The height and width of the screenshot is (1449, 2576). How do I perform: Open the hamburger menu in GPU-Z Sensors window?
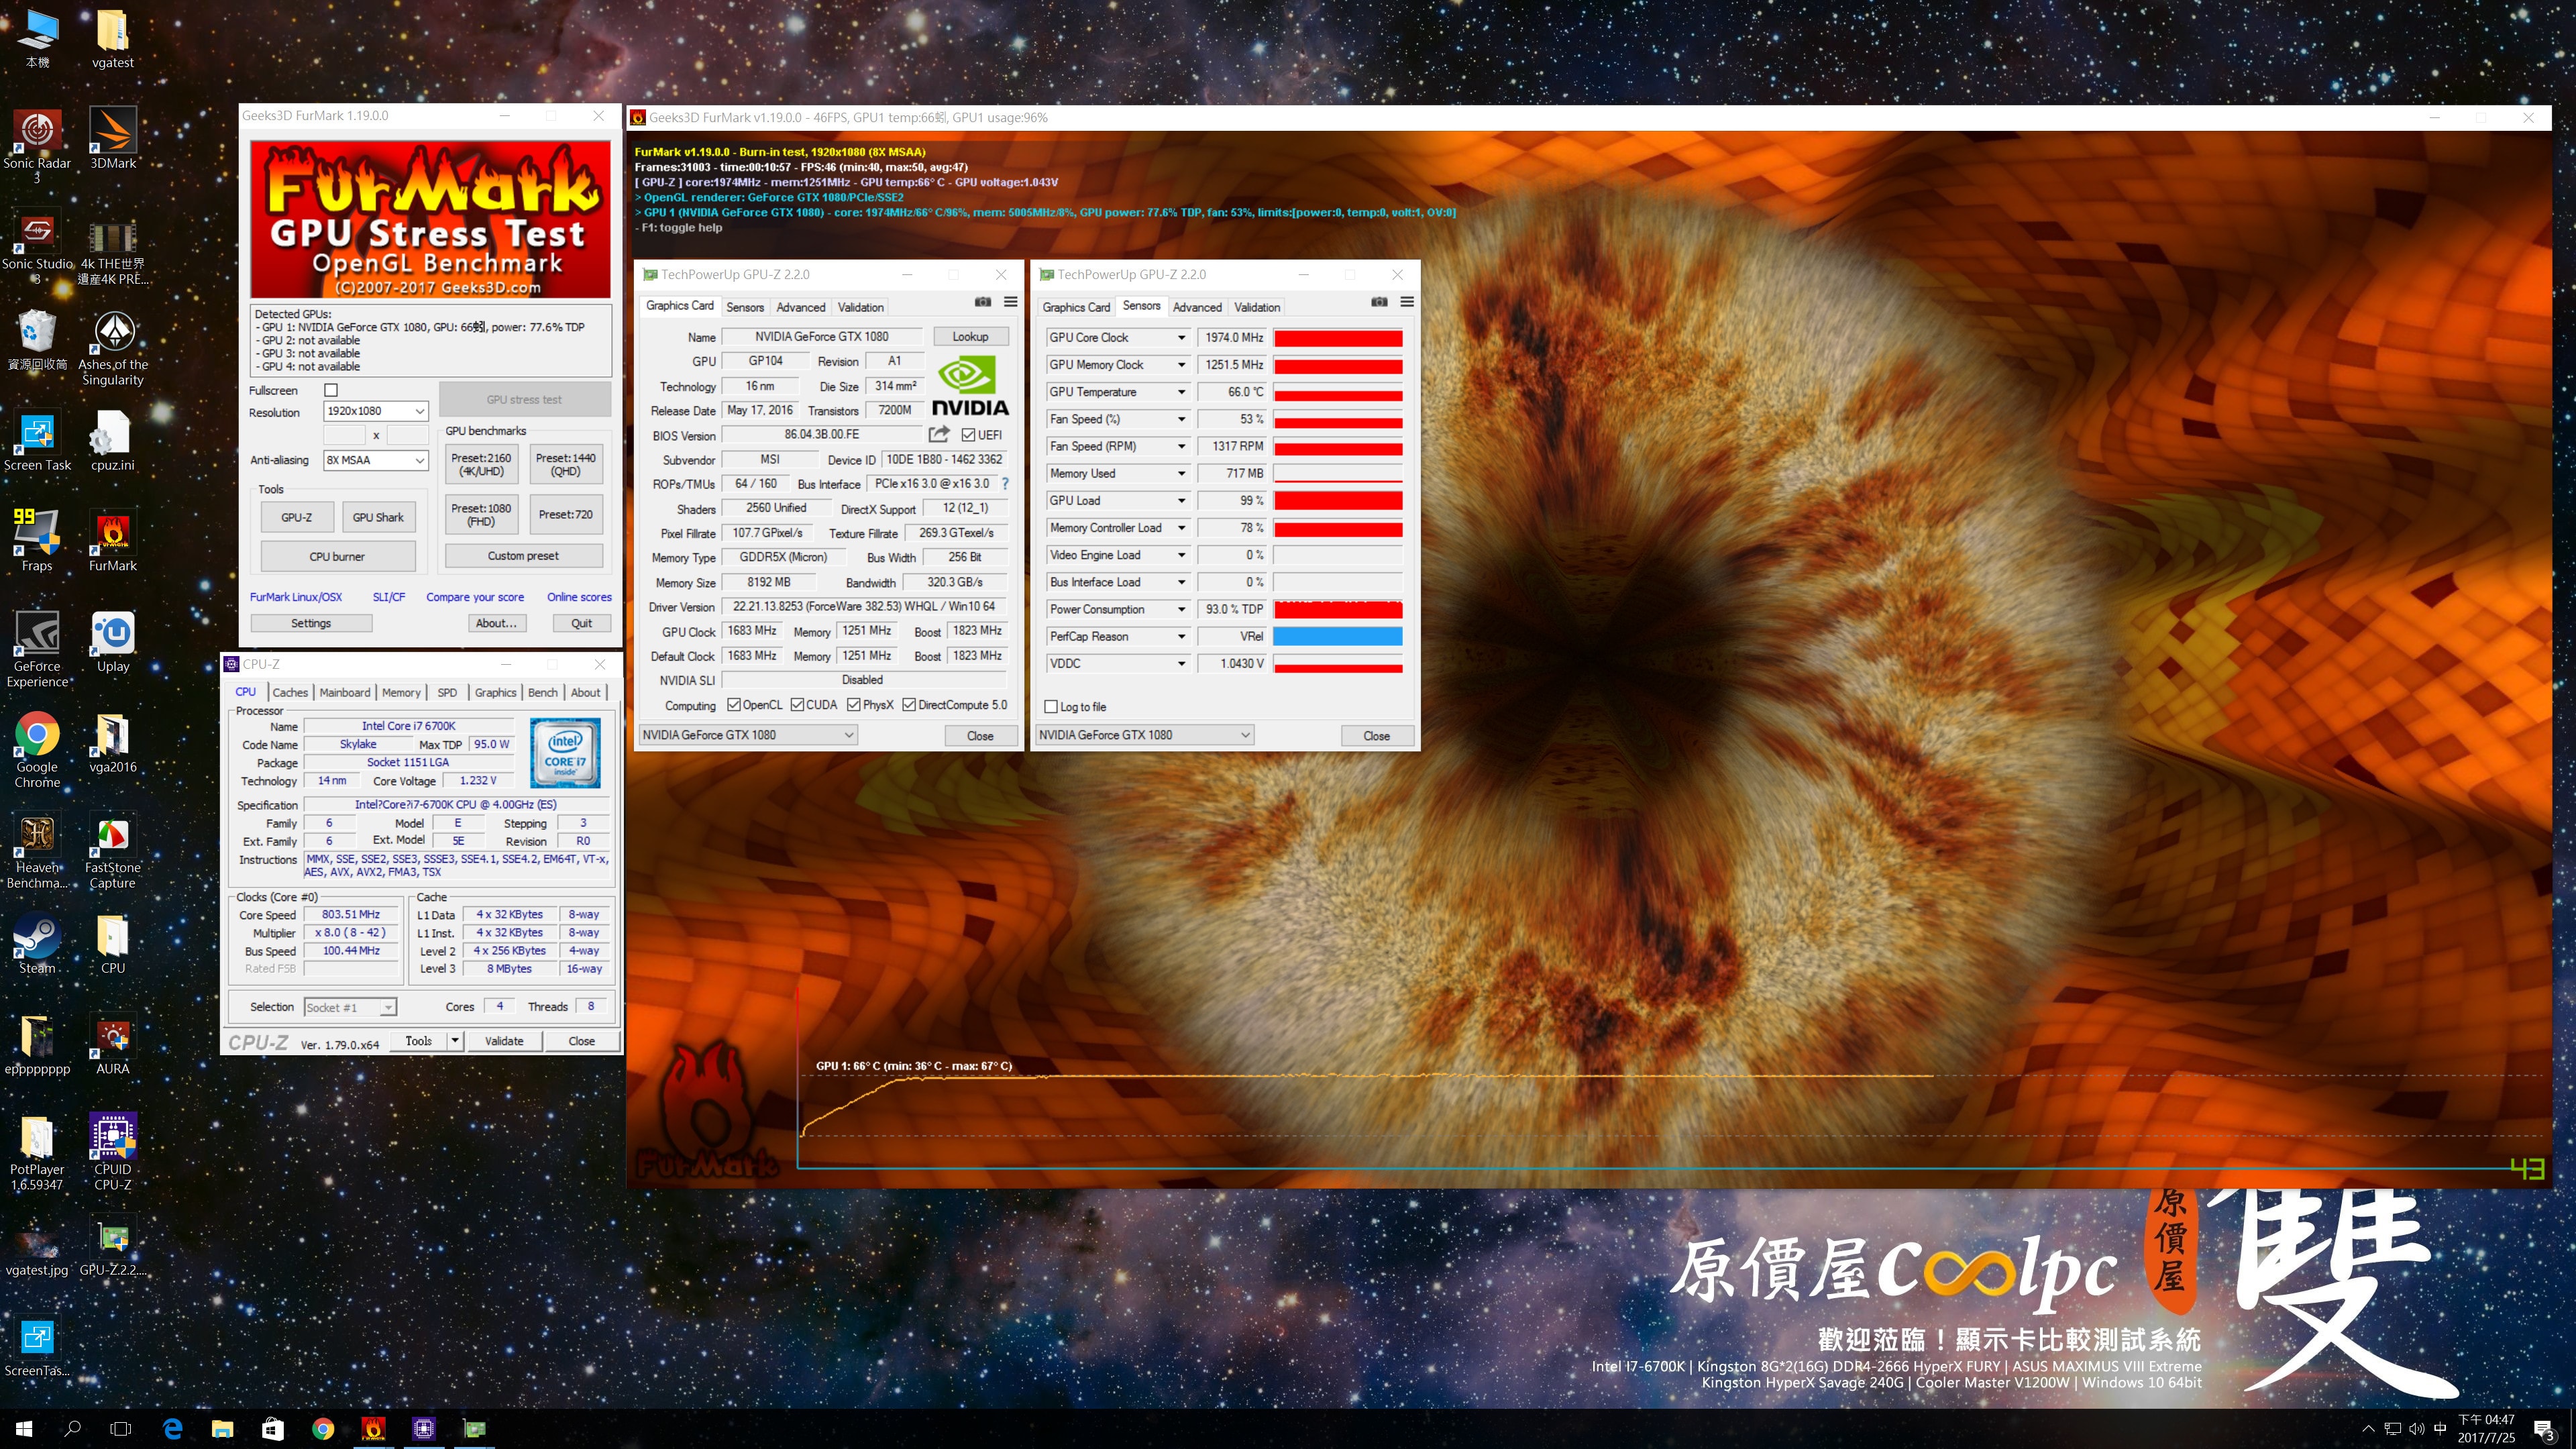[x=1407, y=302]
